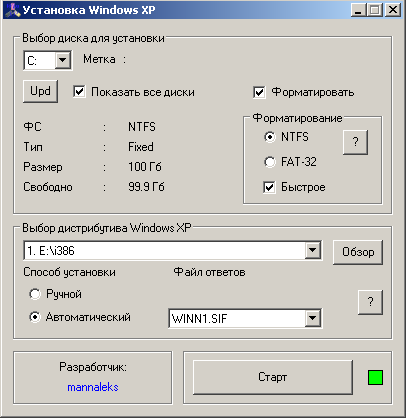Image resolution: width=407 pixels, height=420 pixels.
Task: Select the Автоматический install method
Action: [35, 317]
